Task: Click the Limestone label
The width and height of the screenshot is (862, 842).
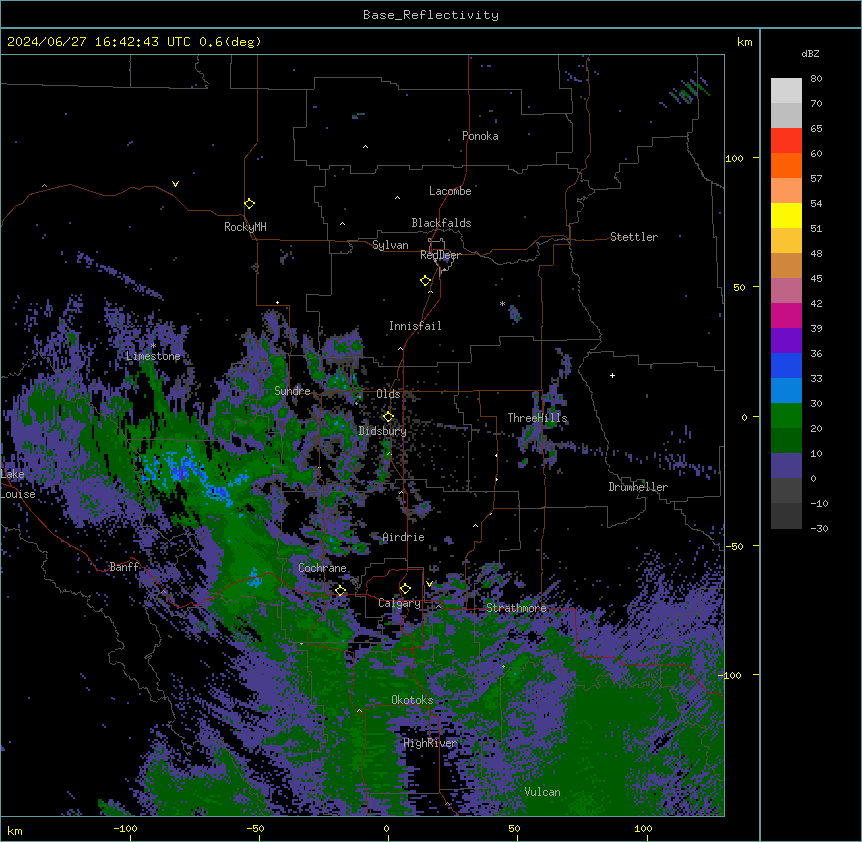Action: click(153, 356)
